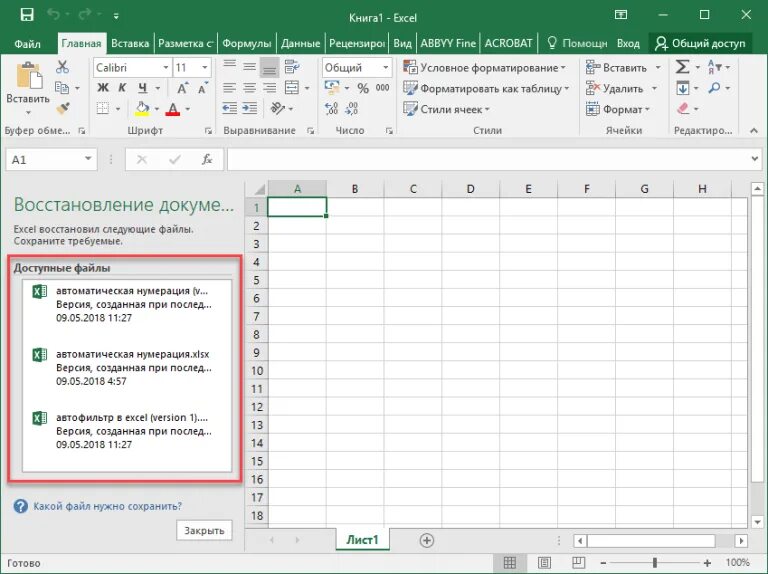Viewport: 768px width, 574px height.
Task: Open Форматировать как таблицу dropdown
Action: 486,88
